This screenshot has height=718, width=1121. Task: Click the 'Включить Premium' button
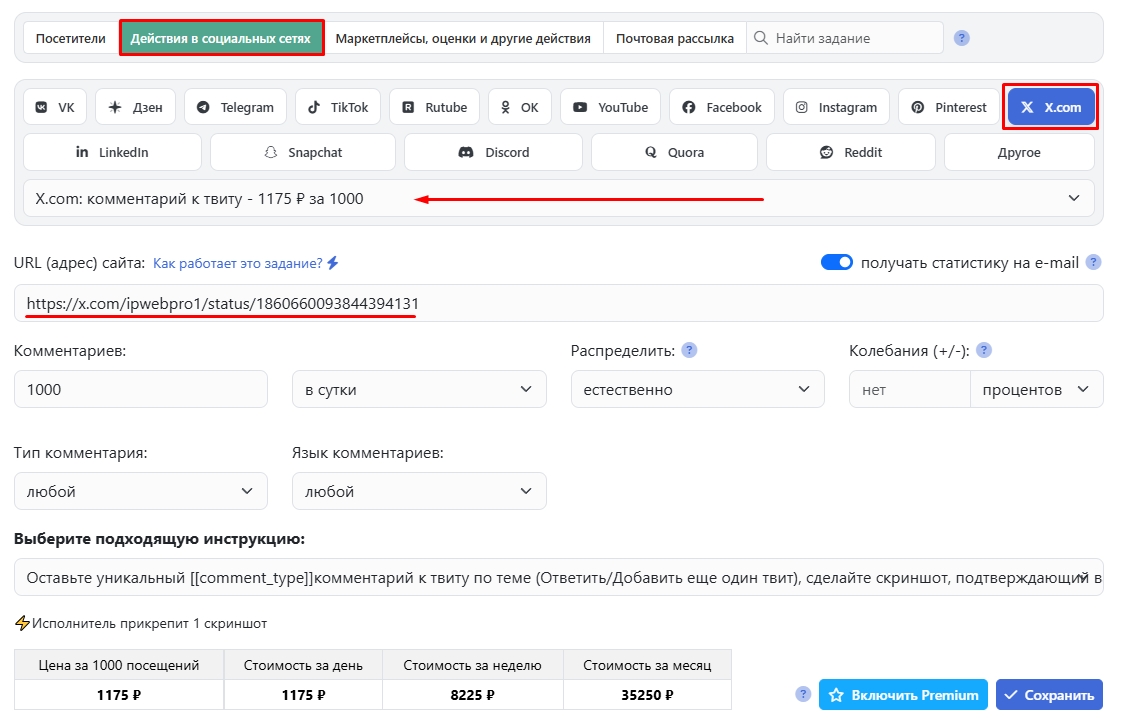click(903, 694)
